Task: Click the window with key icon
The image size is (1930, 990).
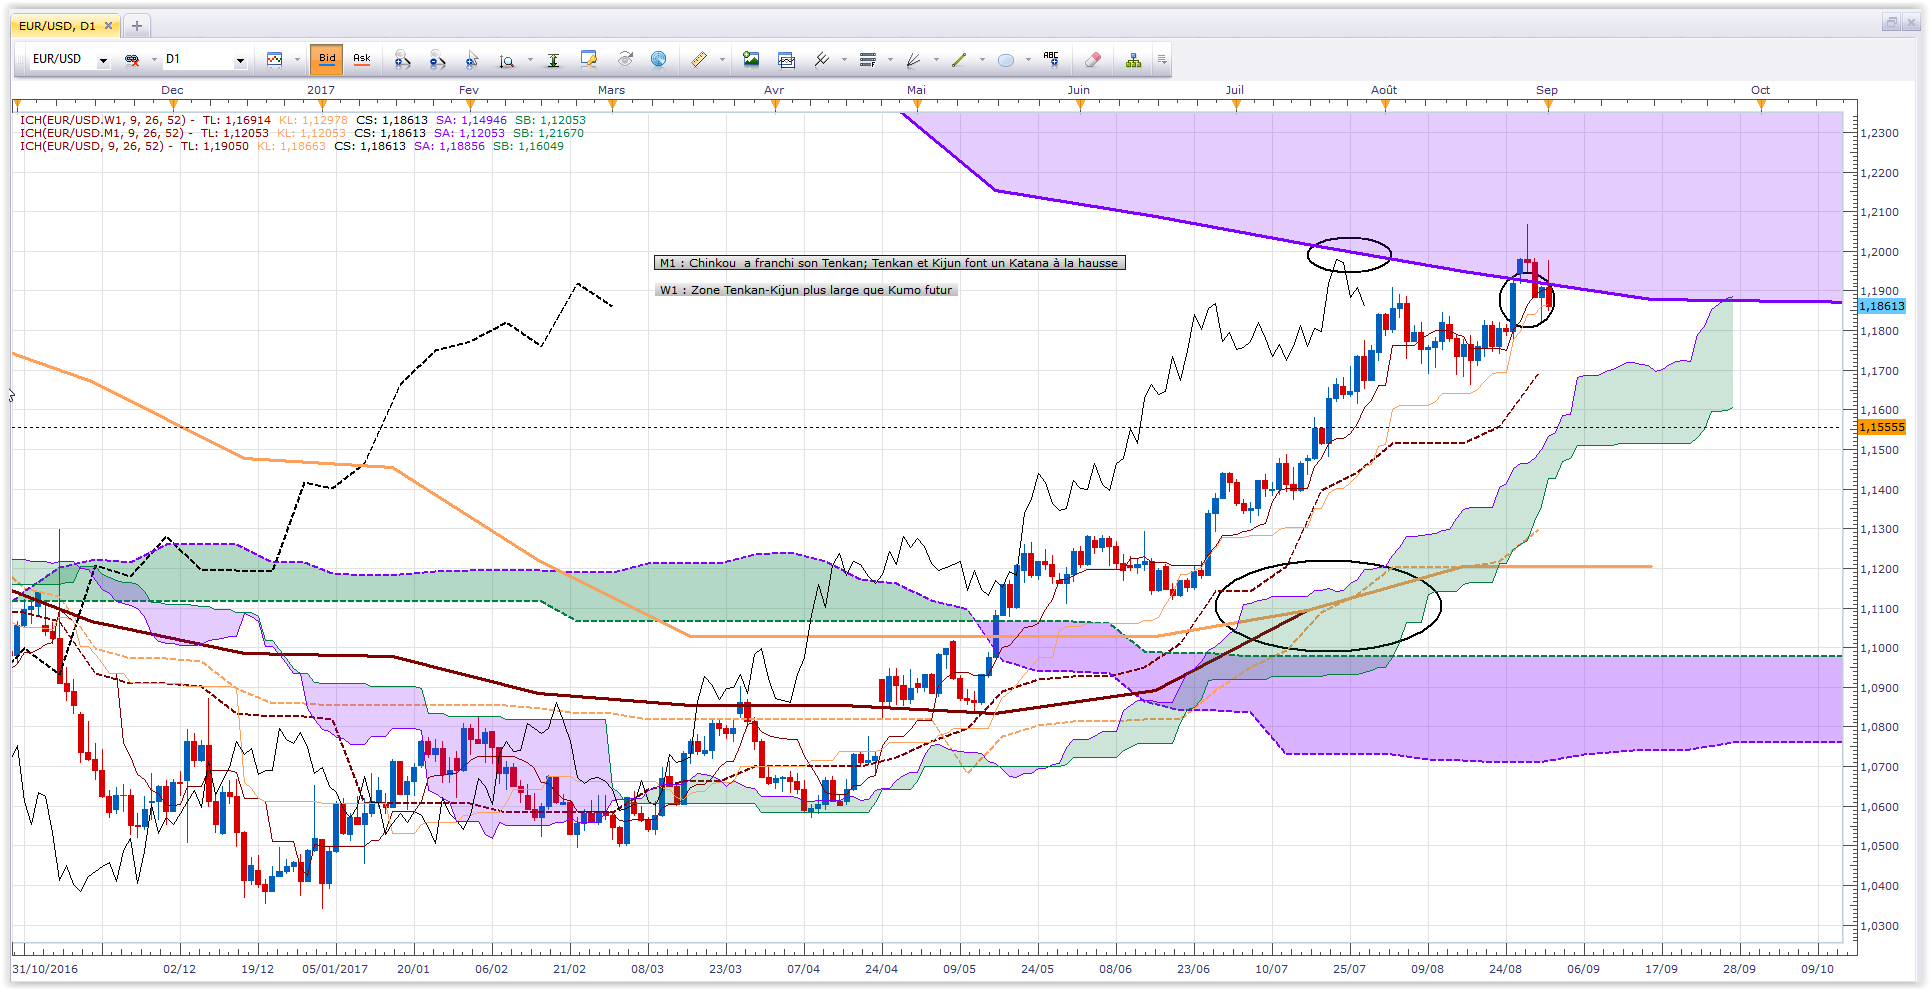Action: click(x=589, y=60)
